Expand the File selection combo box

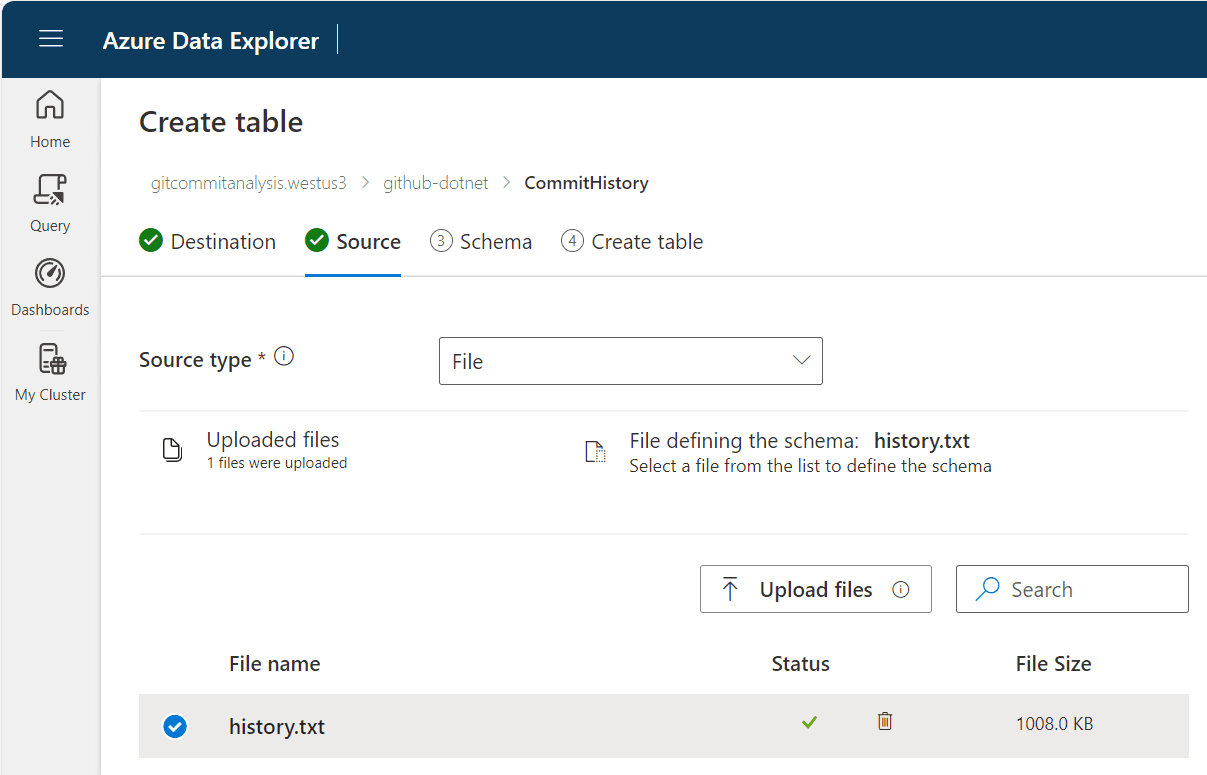[631, 361]
